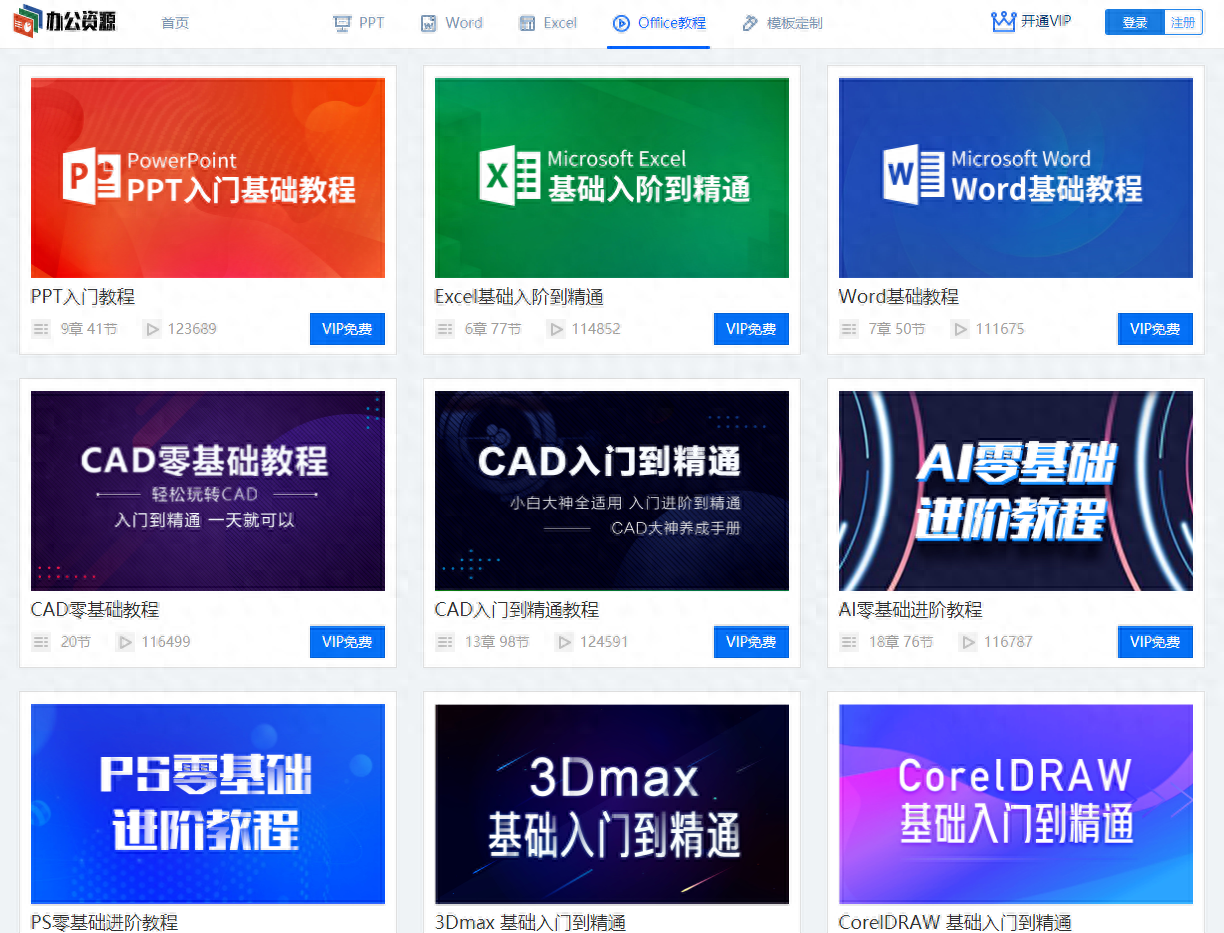Open the PPT menu item
This screenshot has width=1224, height=933.
click(x=372, y=23)
